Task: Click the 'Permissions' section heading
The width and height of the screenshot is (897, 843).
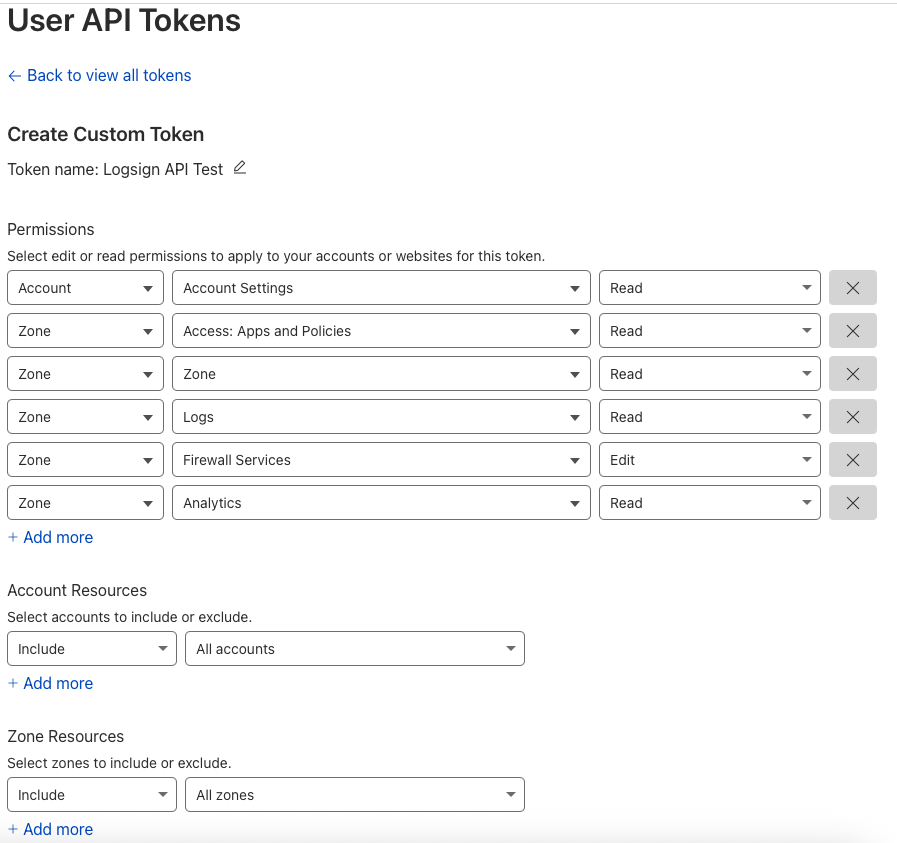Action: tap(51, 229)
